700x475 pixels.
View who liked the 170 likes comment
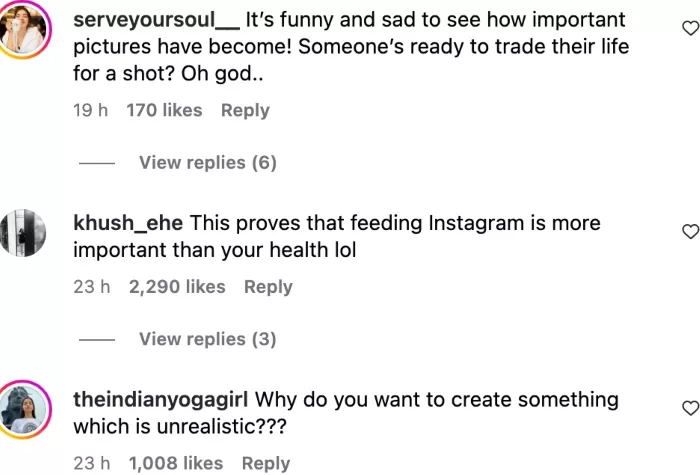164,110
